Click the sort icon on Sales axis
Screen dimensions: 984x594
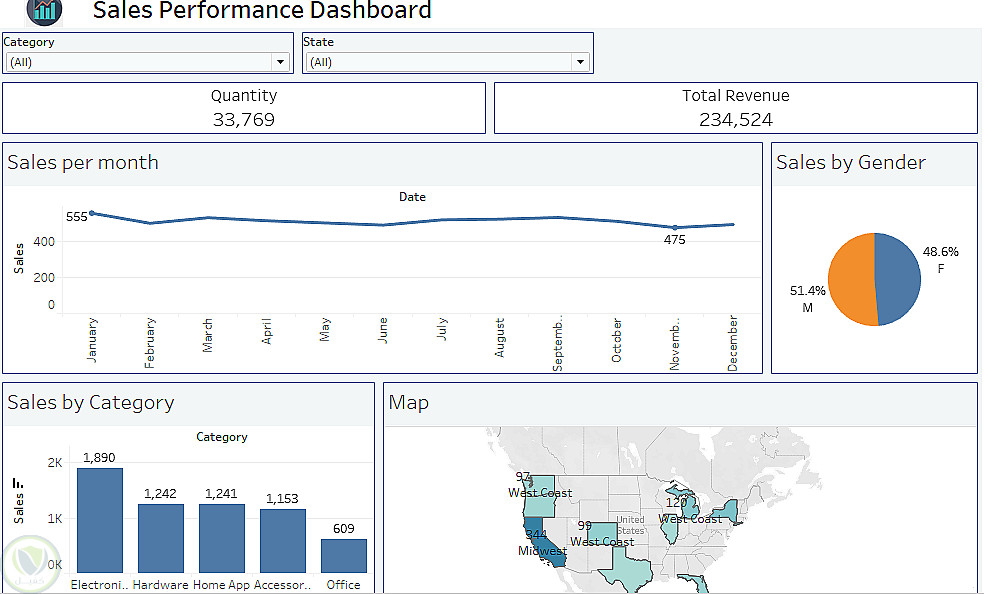(18, 484)
